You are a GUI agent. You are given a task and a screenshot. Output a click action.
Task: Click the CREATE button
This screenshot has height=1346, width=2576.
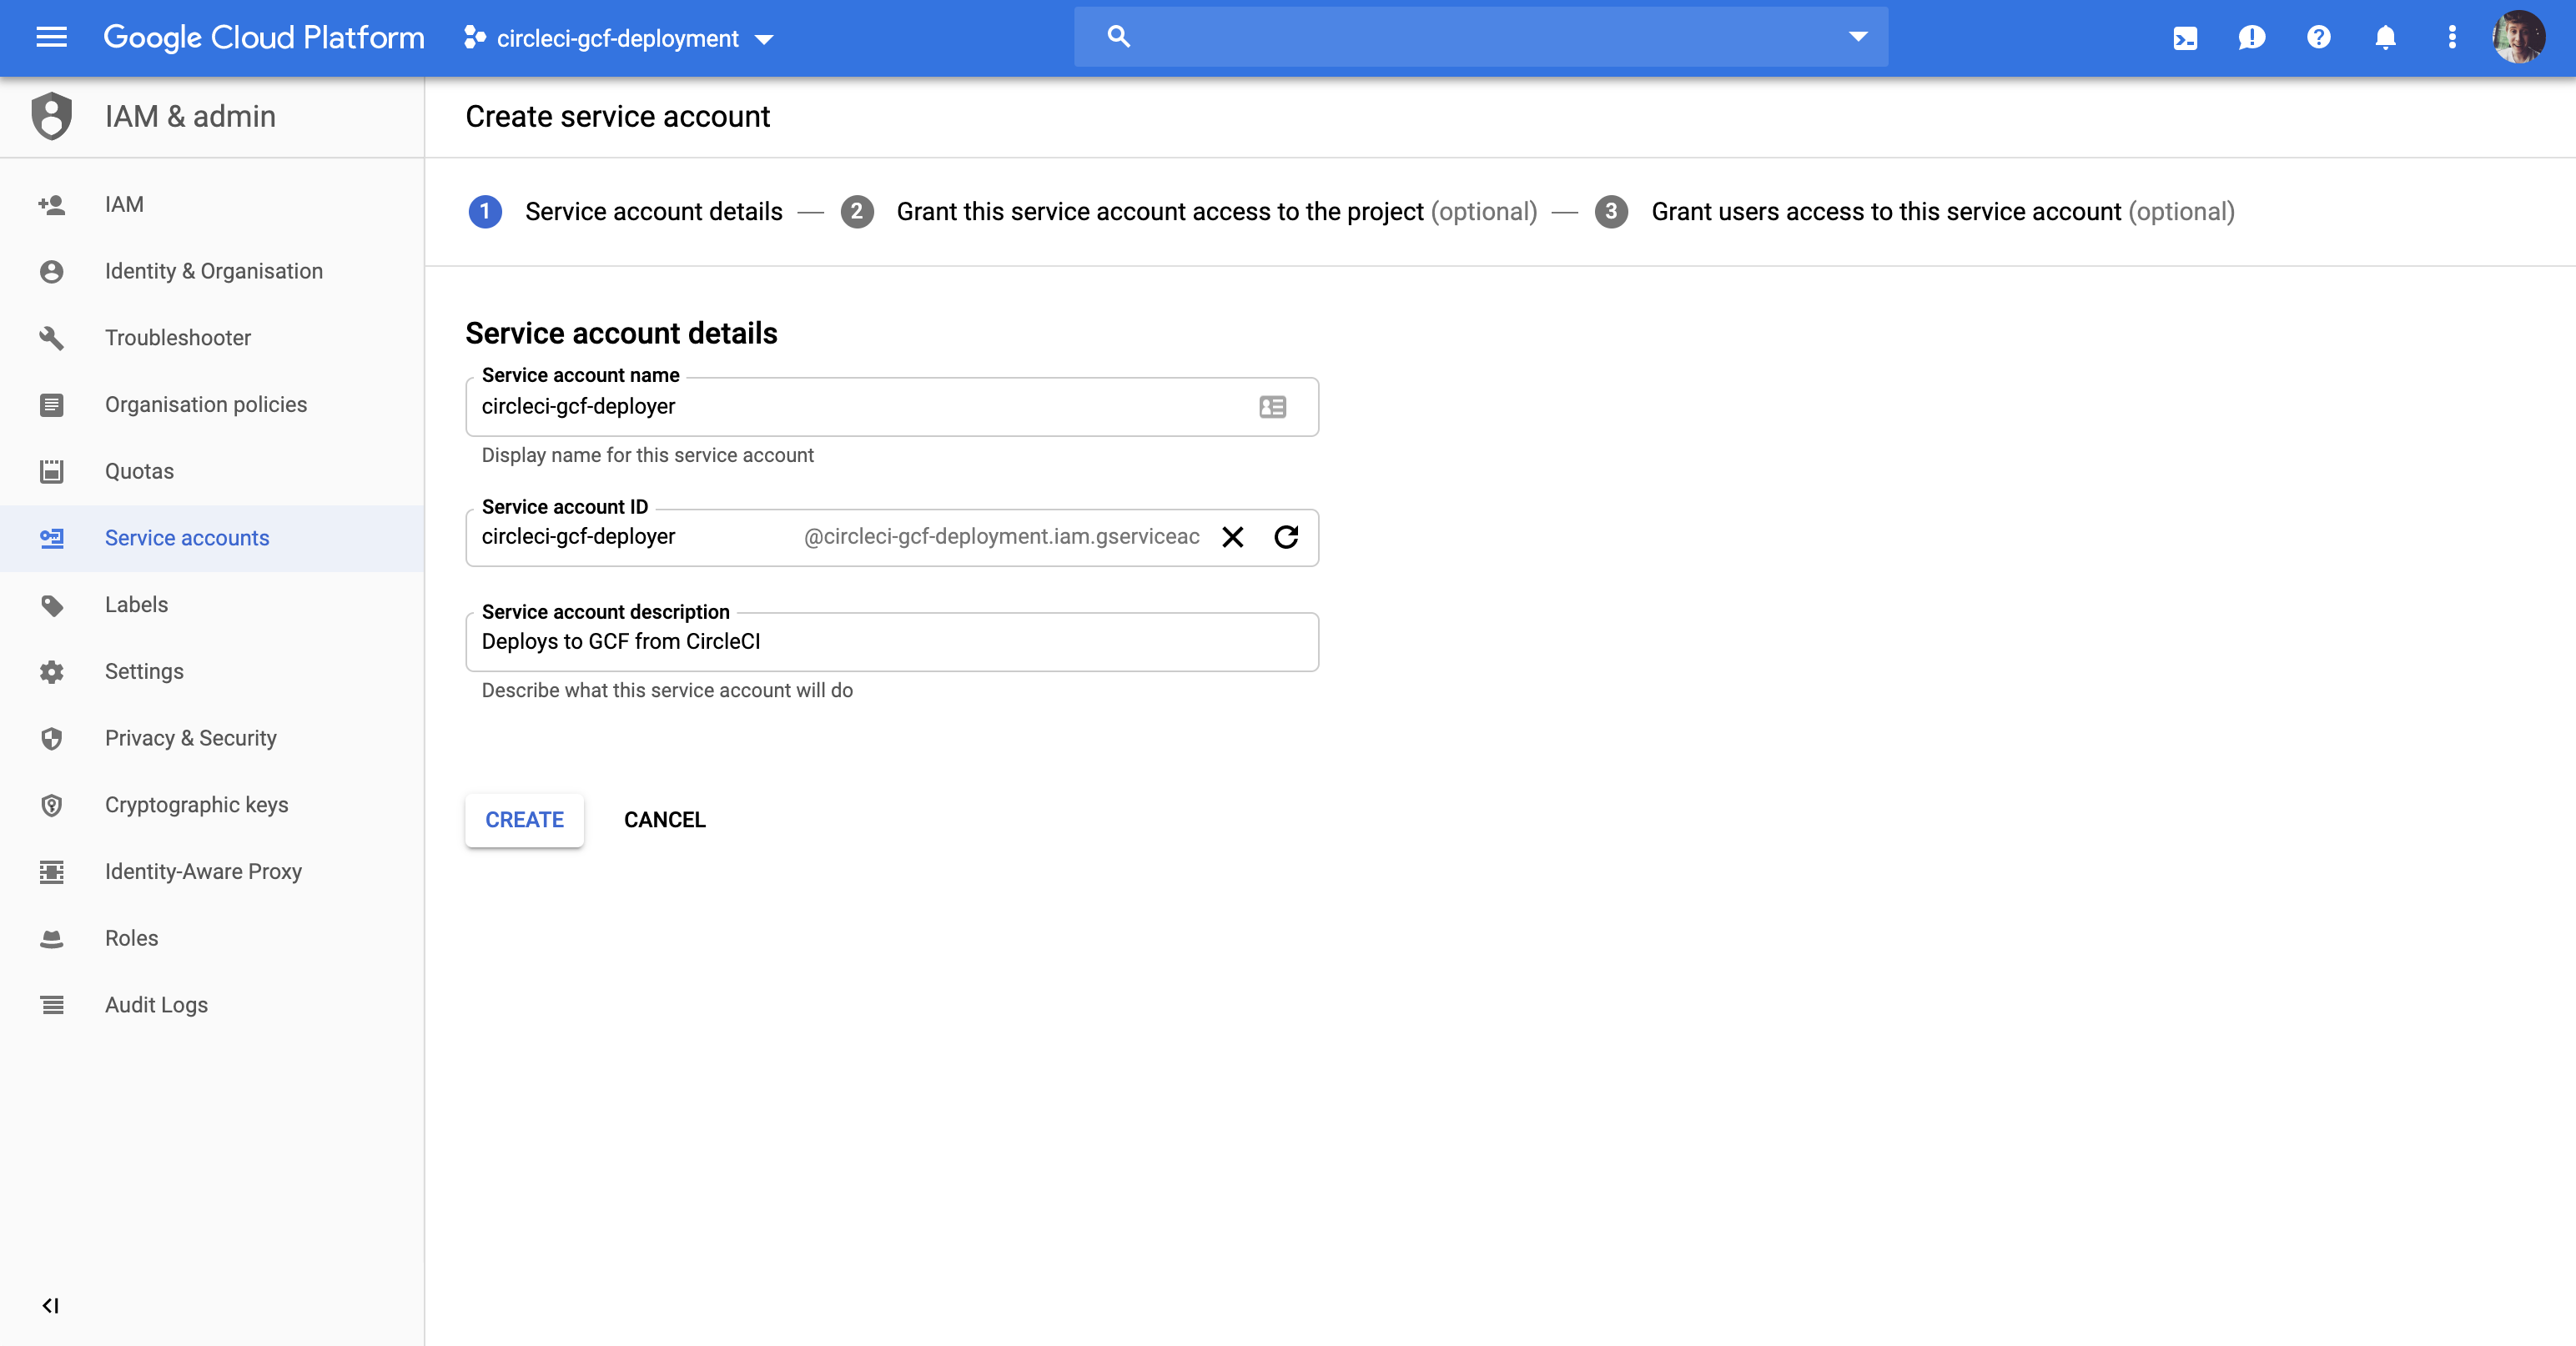pos(524,820)
